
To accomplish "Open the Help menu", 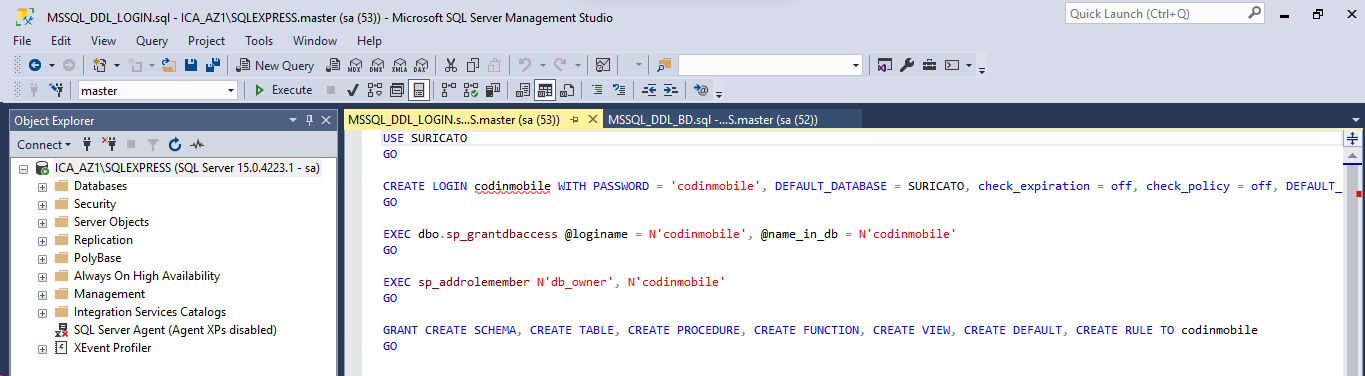I will pos(369,41).
